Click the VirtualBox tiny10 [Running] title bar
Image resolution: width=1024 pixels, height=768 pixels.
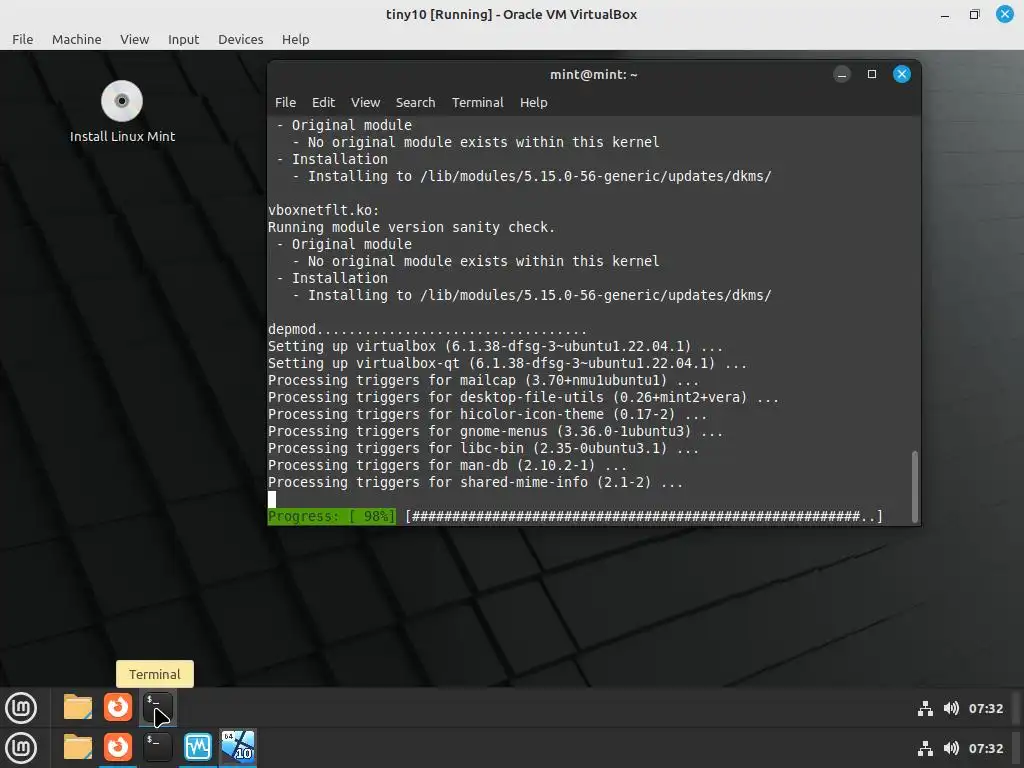pyautogui.click(x=511, y=14)
